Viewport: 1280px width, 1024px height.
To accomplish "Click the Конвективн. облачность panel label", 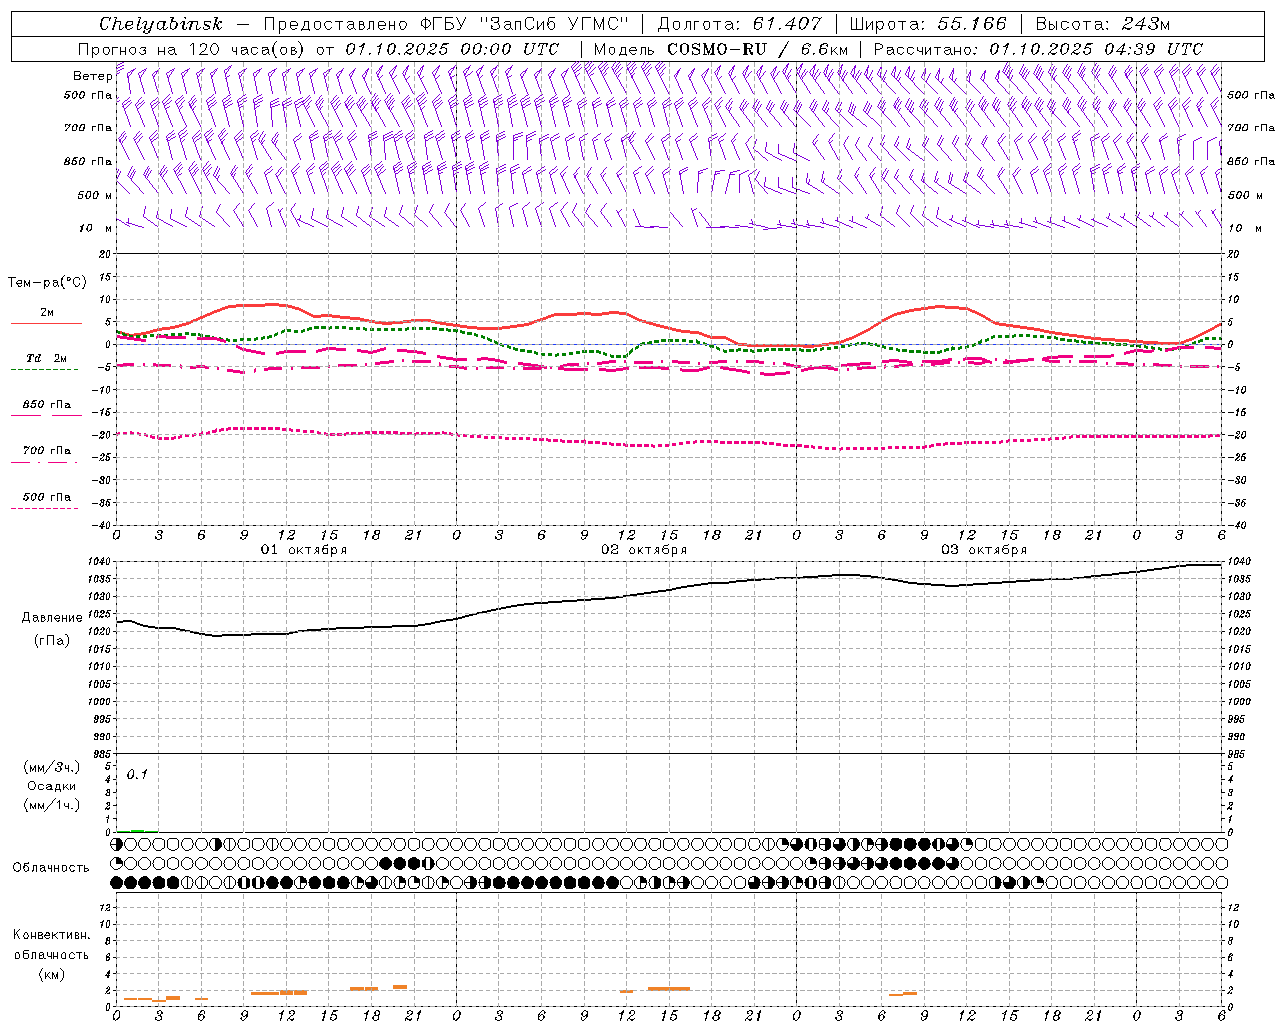I will (51, 954).
